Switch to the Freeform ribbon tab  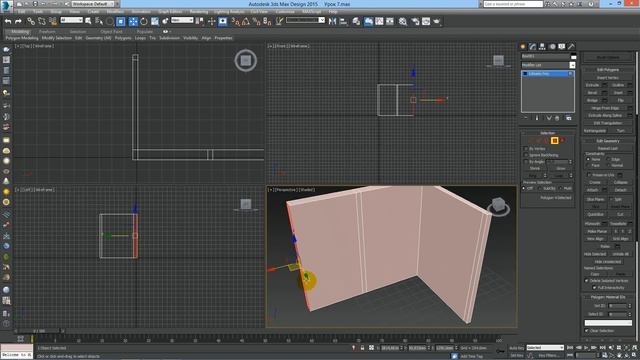tap(47, 31)
